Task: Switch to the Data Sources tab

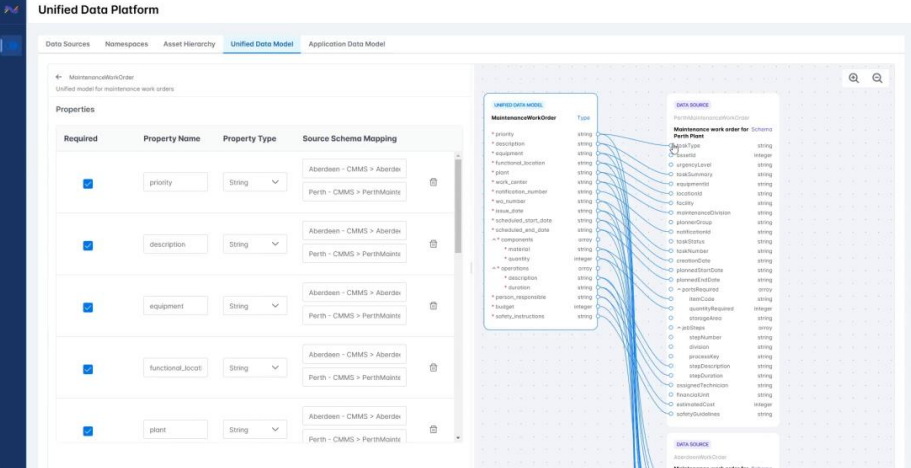Action: pyautogui.click(x=68, y=44)
